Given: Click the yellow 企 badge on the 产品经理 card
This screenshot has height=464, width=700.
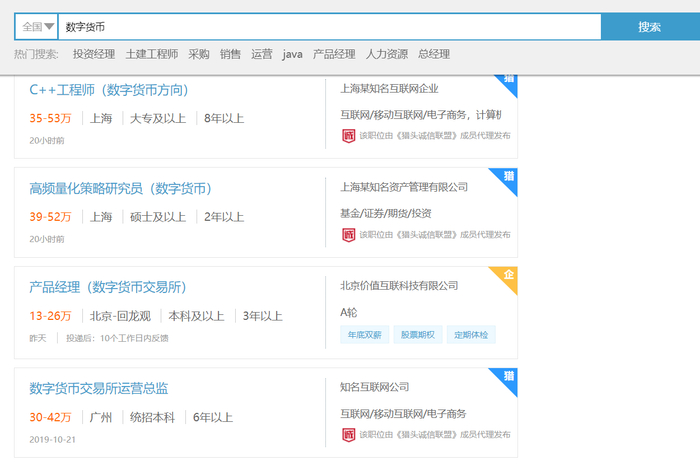Looking at the screenshot, I should click(506, 277).
